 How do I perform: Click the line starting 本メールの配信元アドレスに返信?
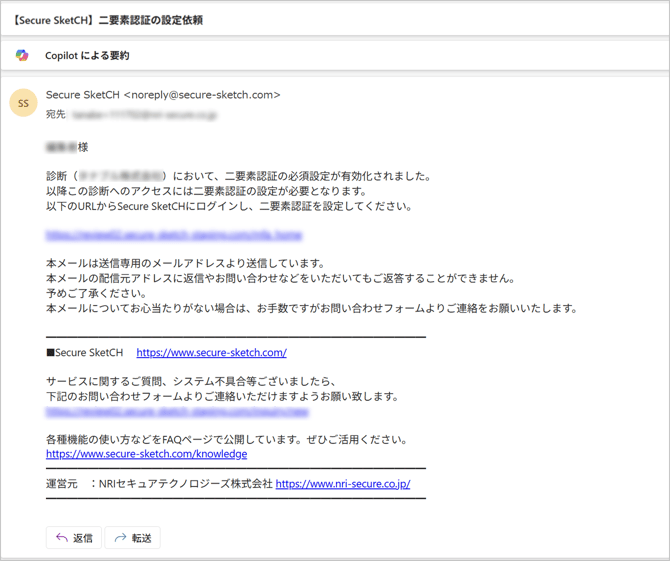280,278
